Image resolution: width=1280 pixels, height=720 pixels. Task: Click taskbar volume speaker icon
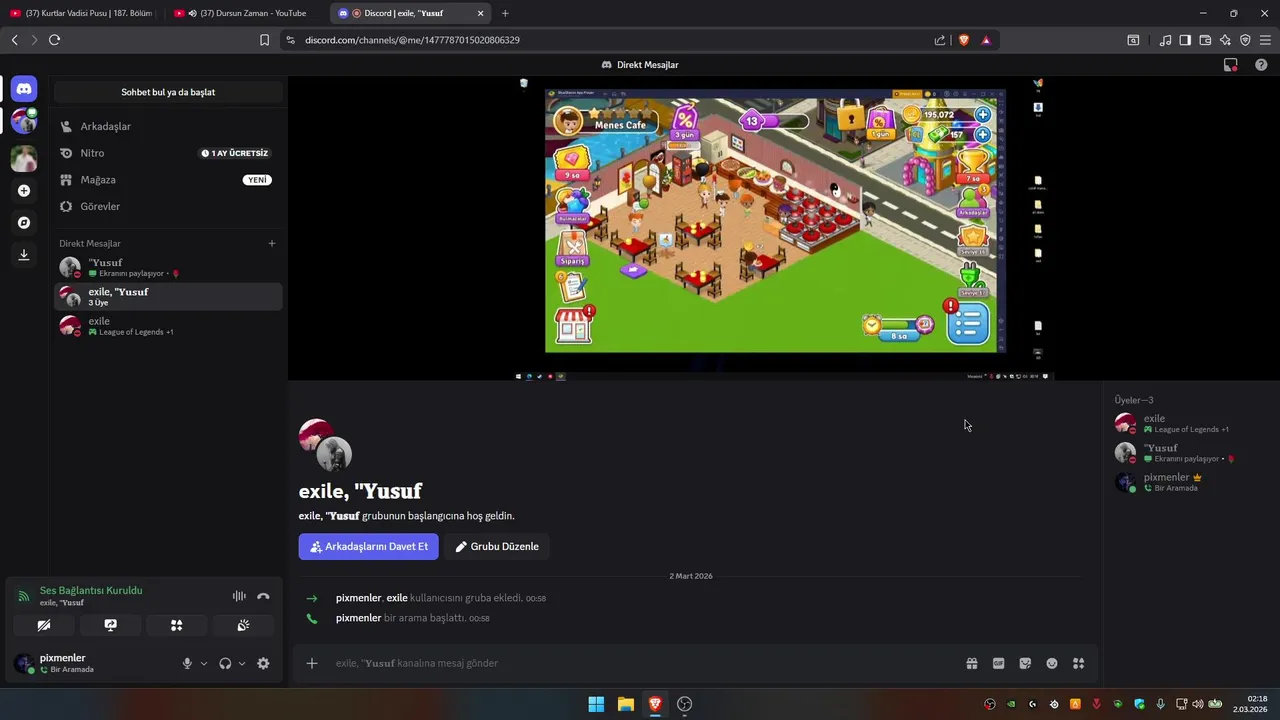point(1198,704)
